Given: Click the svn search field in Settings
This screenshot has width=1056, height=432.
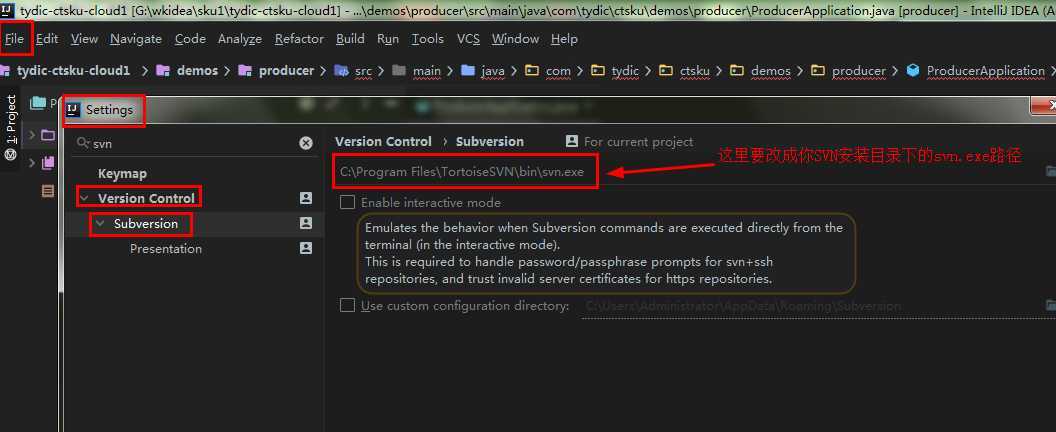Looking at the screenshot, I should click(195, 143).
